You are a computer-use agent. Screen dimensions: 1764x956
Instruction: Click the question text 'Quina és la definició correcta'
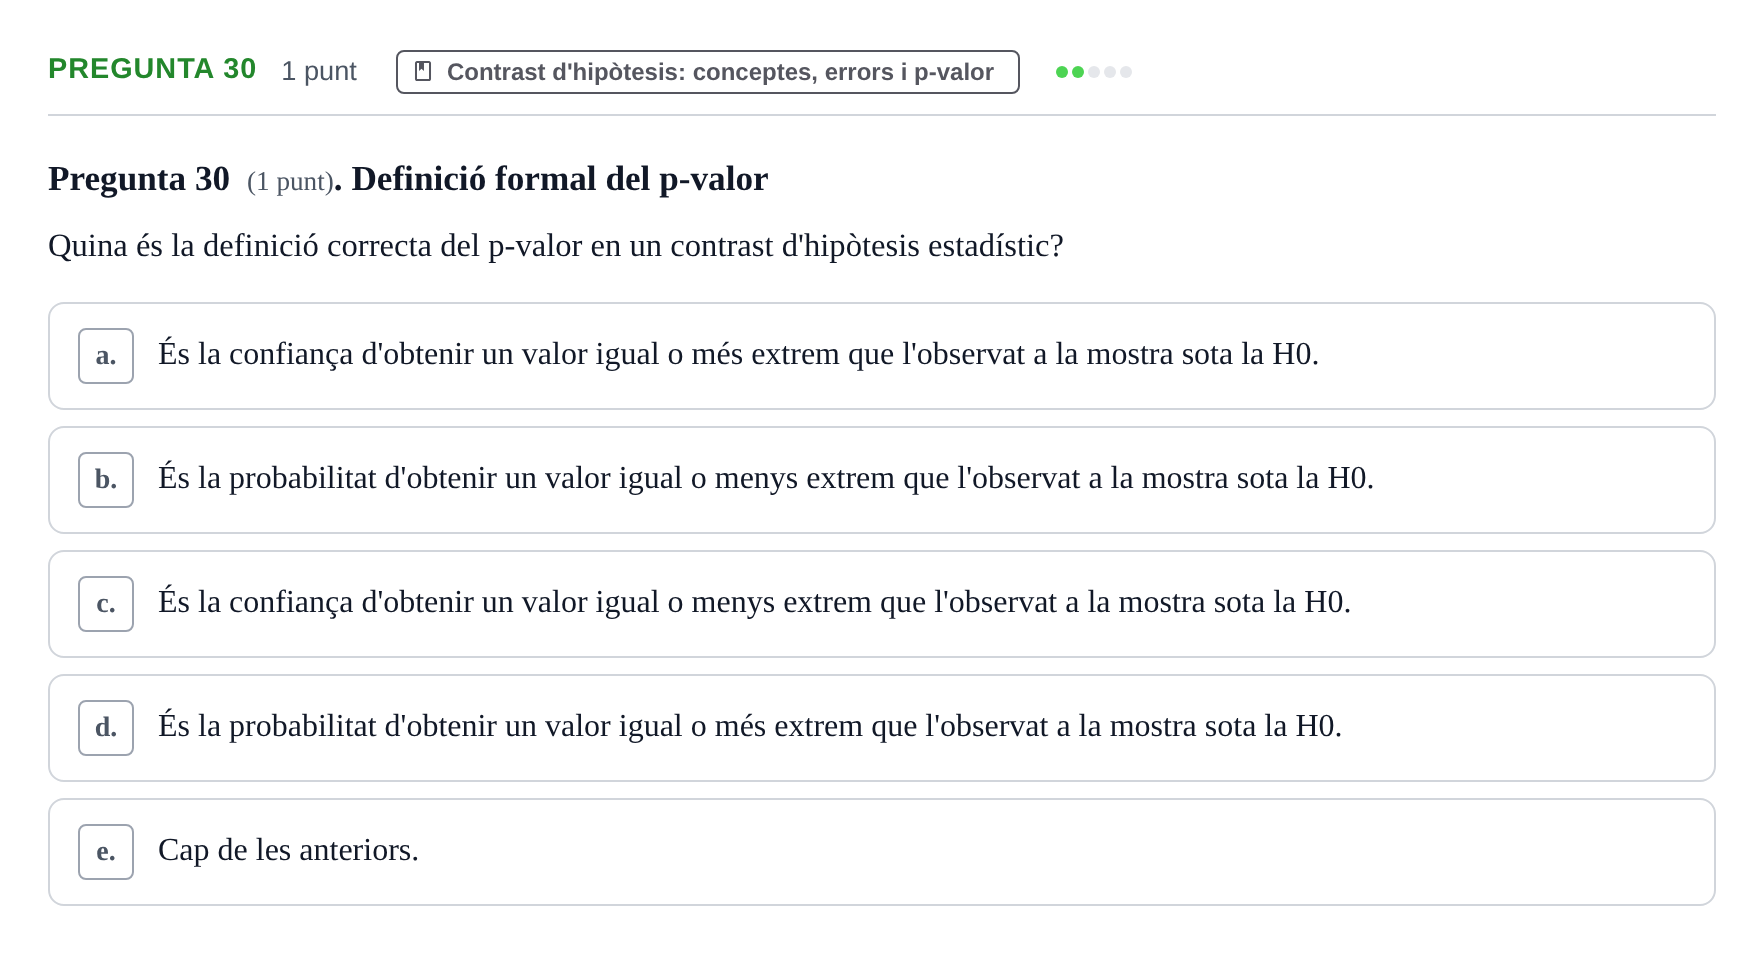pos(556,246)
